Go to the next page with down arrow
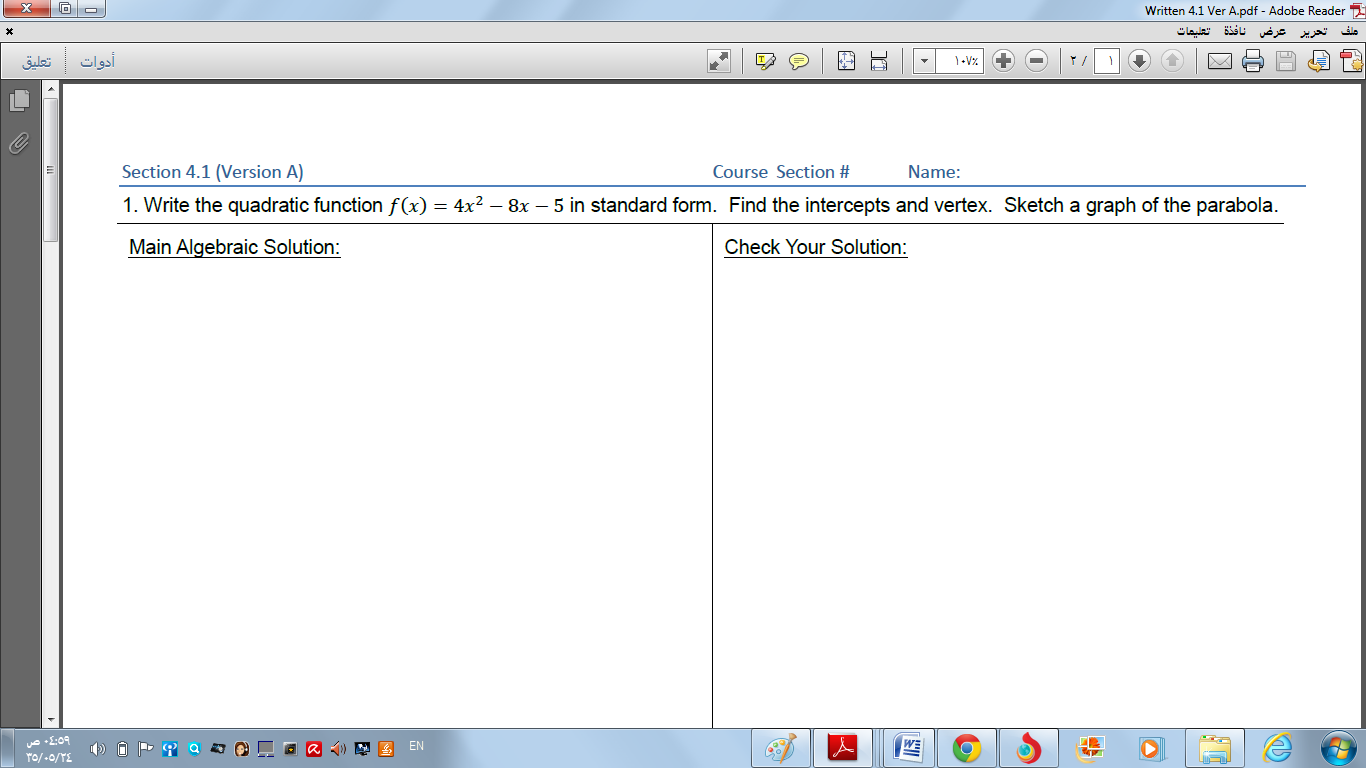Screen dimensions: 1366x768 [1139, 61]
